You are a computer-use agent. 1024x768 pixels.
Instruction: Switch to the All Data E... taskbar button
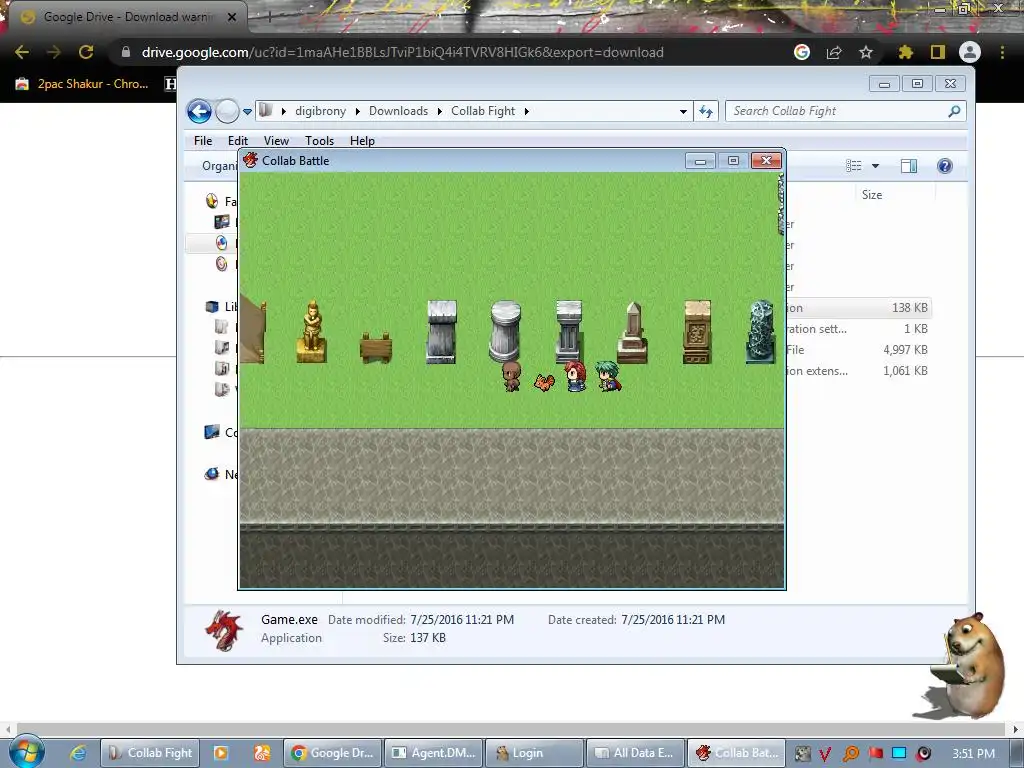pos(635,753)
